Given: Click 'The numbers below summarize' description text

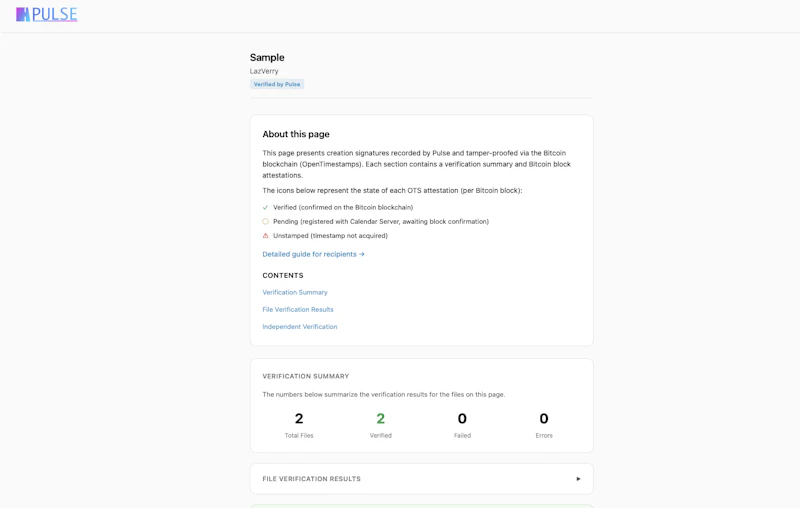Looking at the screenshot, I should 384,394.
